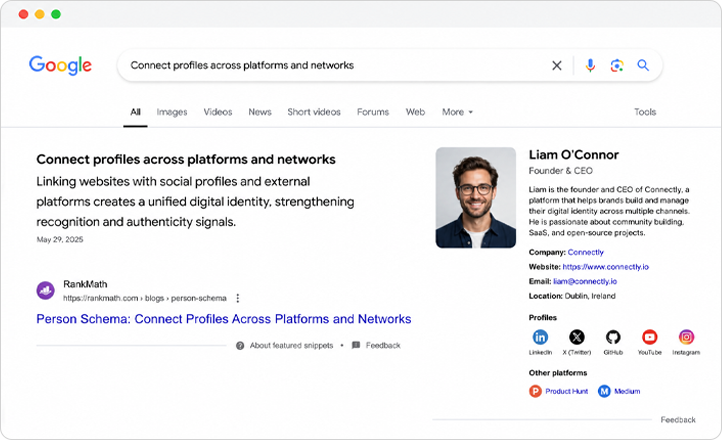This screenshot has height=440, width=722.
Task: Open Google Lens image search
Action: [617, 65]
